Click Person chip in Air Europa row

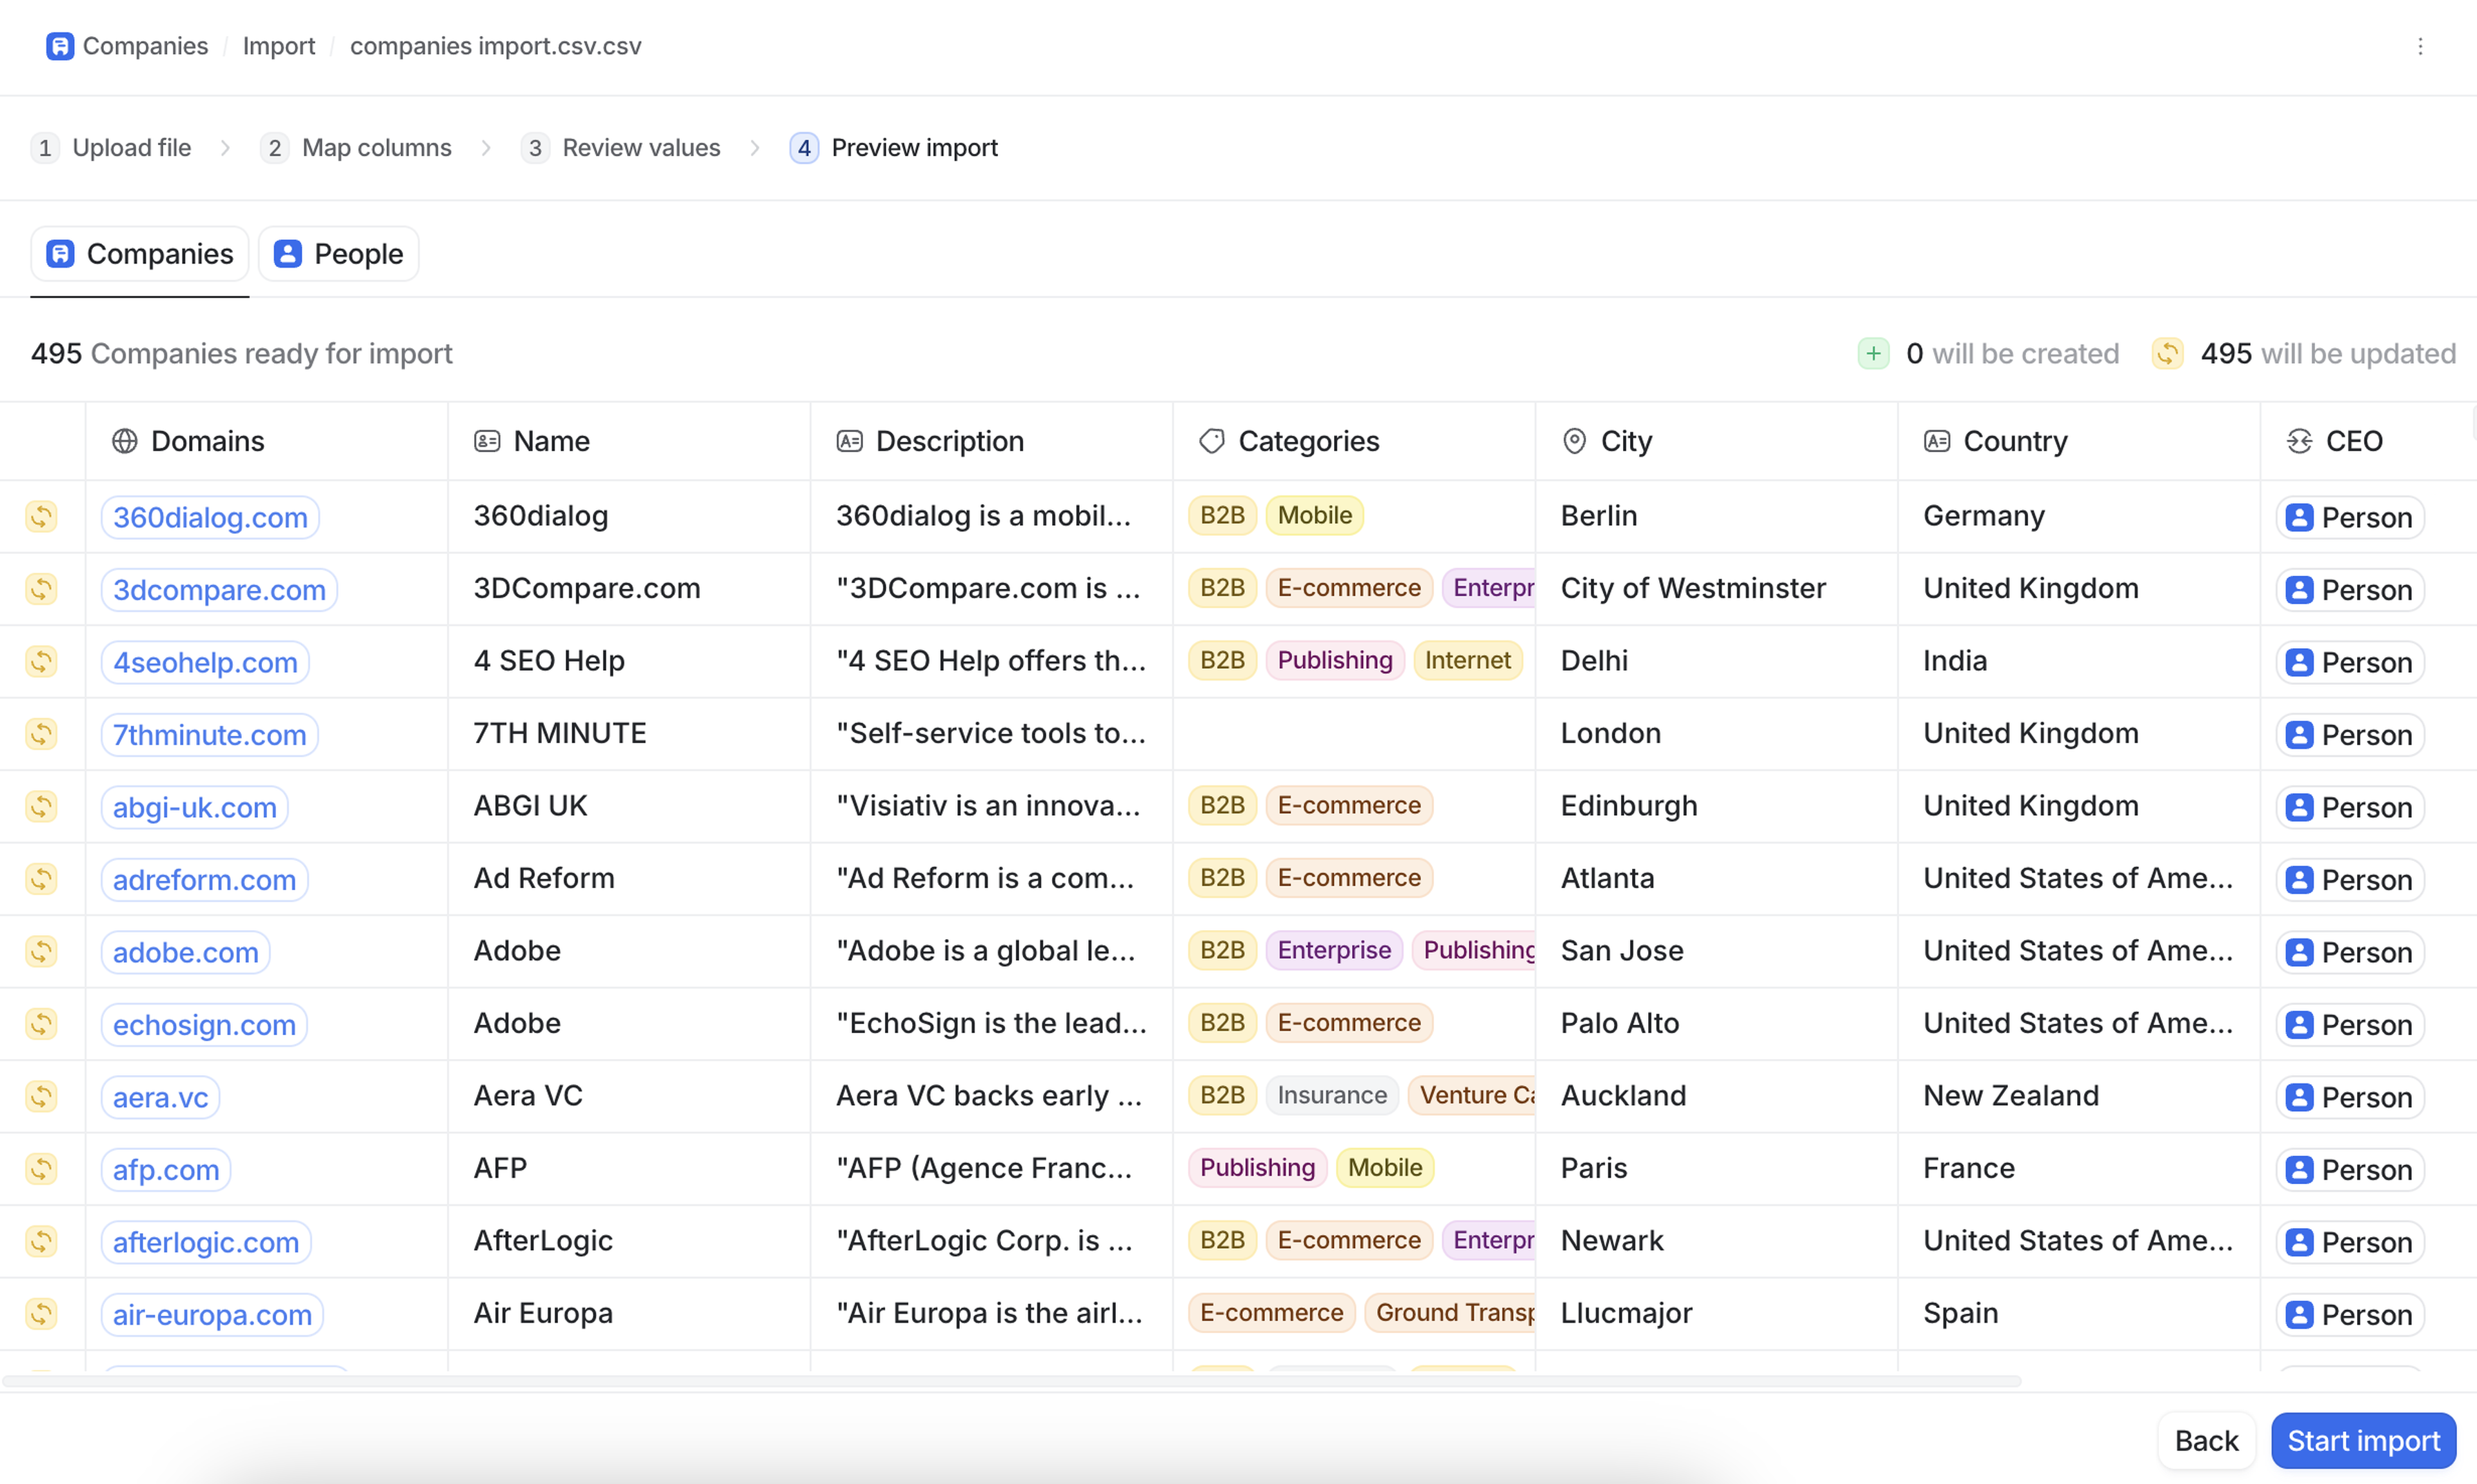tap(2349, 1314)
